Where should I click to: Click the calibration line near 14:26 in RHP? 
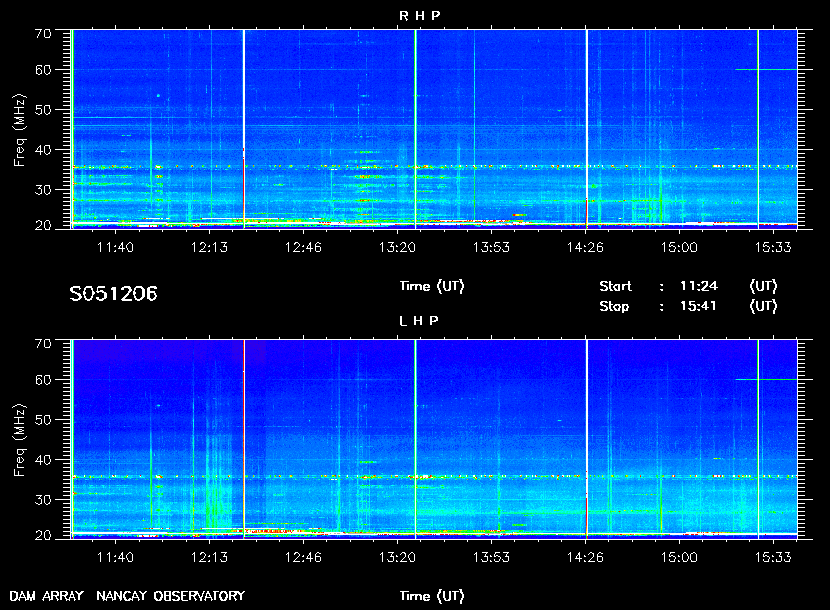[x=587, y=129]
